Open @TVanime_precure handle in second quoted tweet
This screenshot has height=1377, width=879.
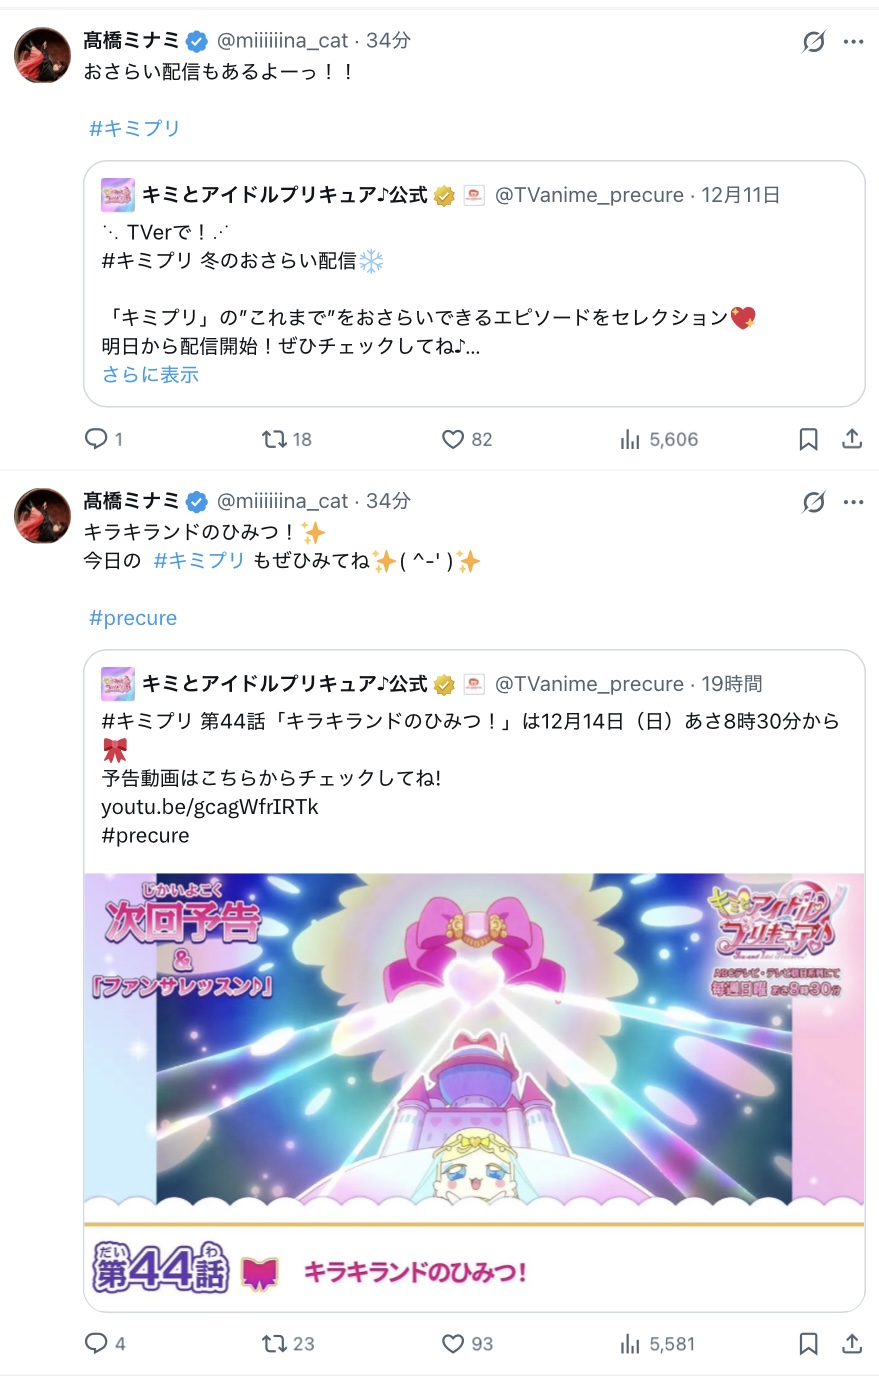point(589,684)
